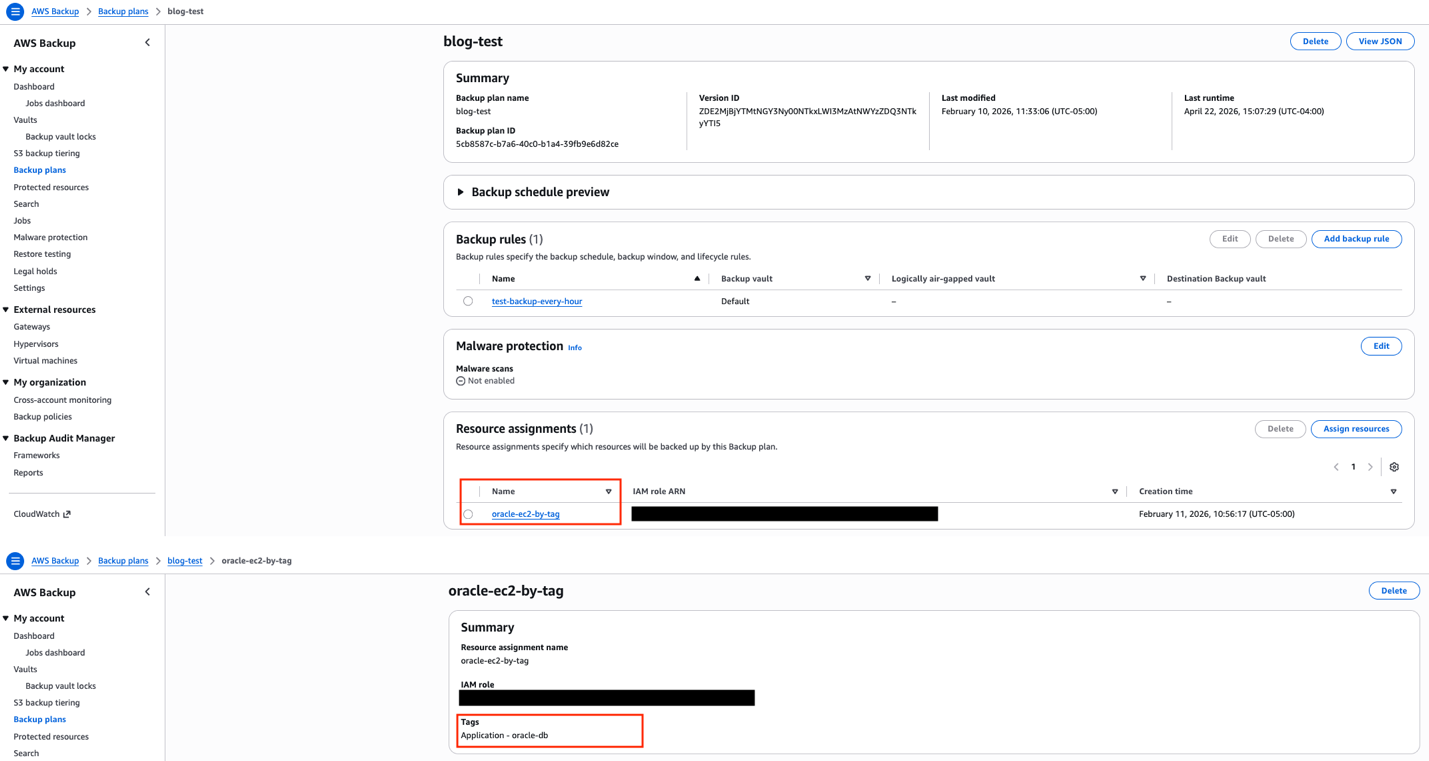This screenshot has width=1429, height=761.
Task: Open Settings in the sidebar
Action: [29, 288]
